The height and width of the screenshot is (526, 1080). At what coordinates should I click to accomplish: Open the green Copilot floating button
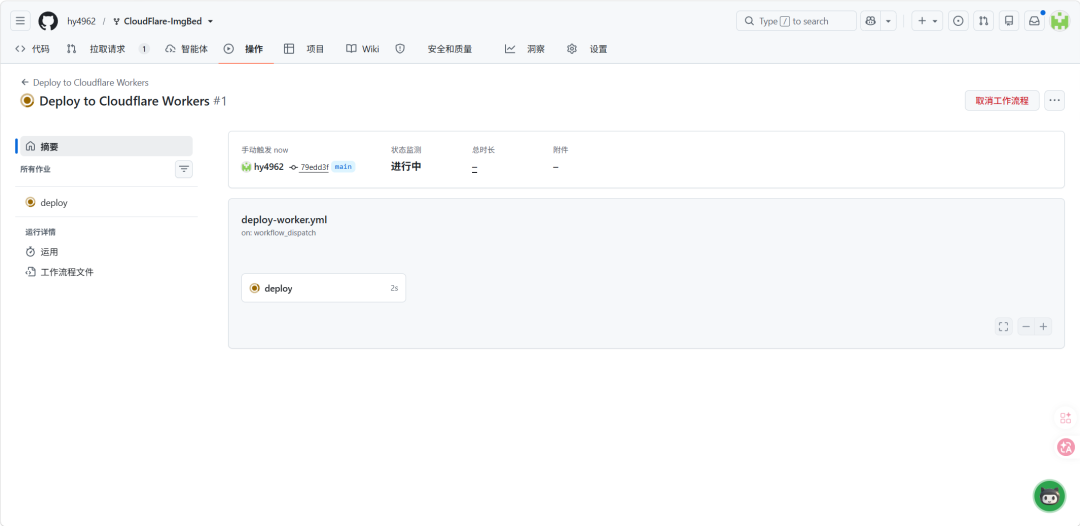(x=1049, y=496)
